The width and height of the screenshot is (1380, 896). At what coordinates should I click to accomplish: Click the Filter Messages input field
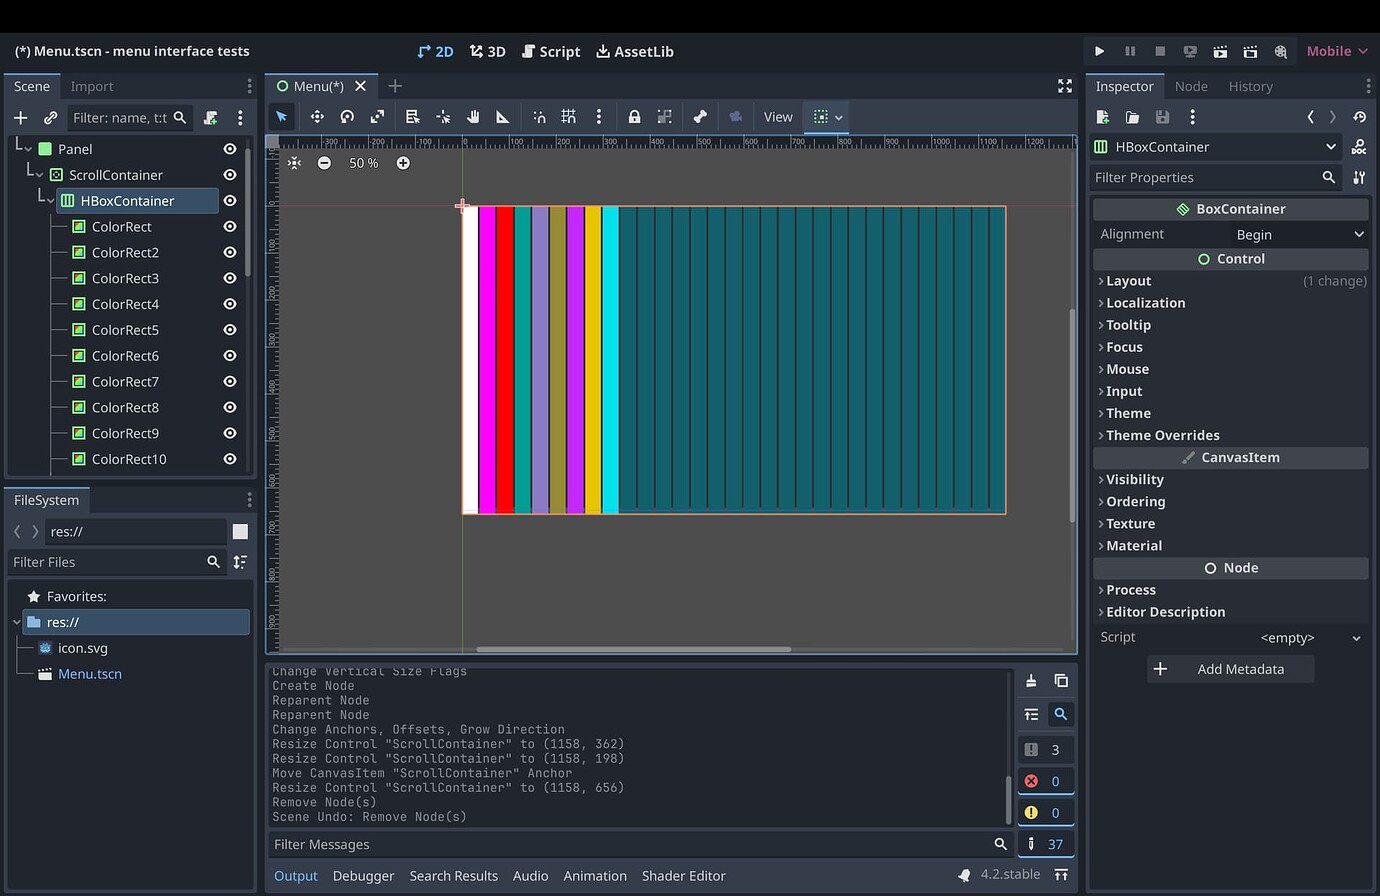pos(600,844)
